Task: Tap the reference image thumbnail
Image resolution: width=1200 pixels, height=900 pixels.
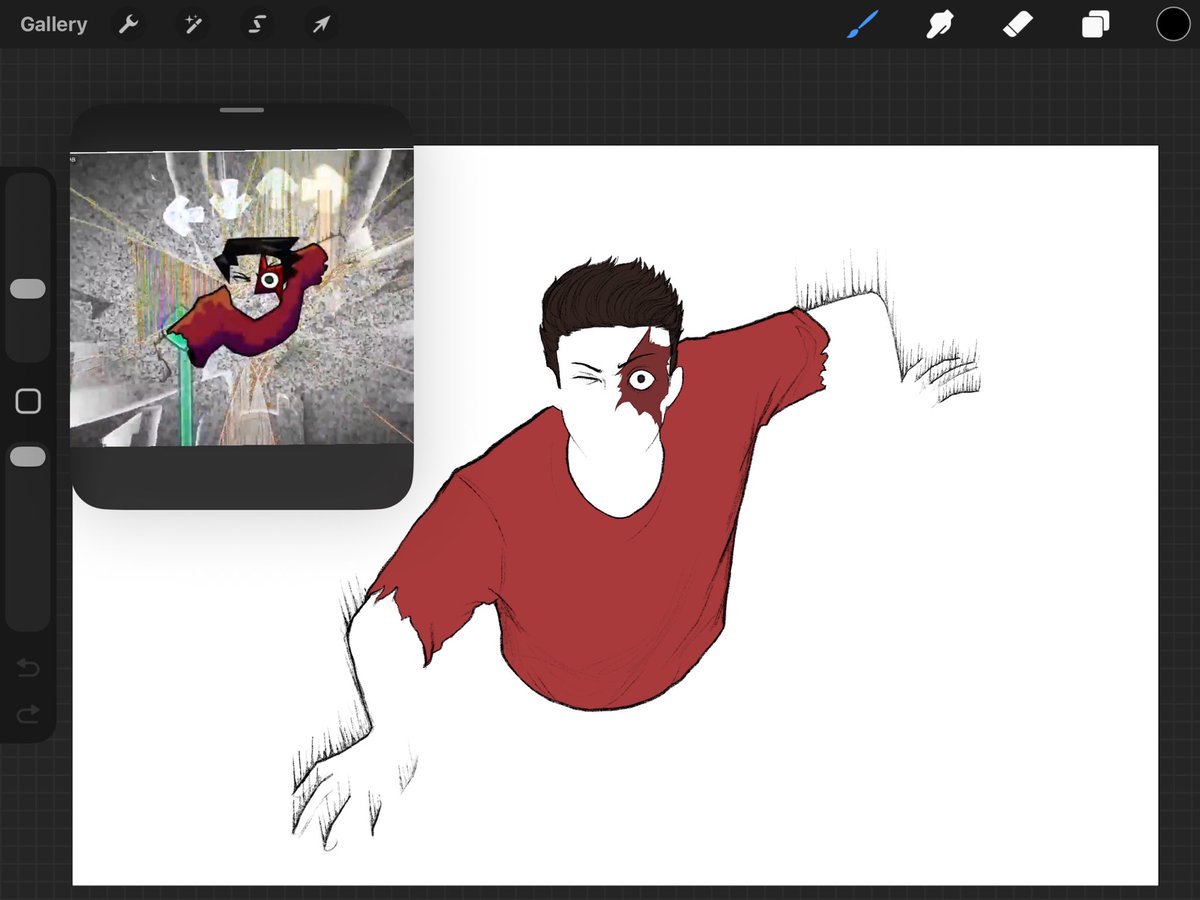Action: point(241,298)
